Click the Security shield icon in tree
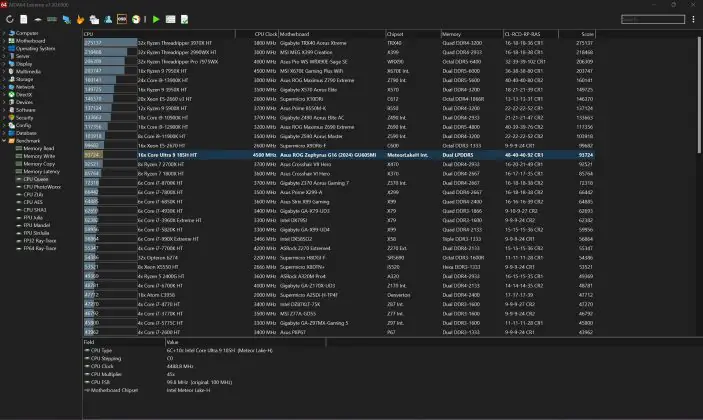The height and width of the screenshot is (420, 703). (12, 117)
